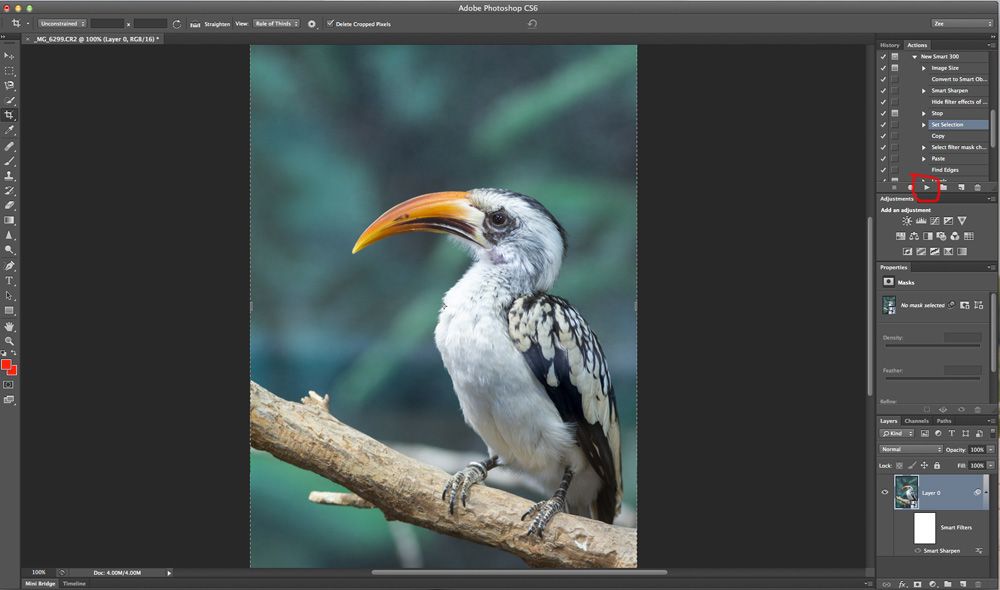Toggle visibility of the Smart Sharpen filter
The height and width of the screenshot is (590, 1000).
coord(918,551)
